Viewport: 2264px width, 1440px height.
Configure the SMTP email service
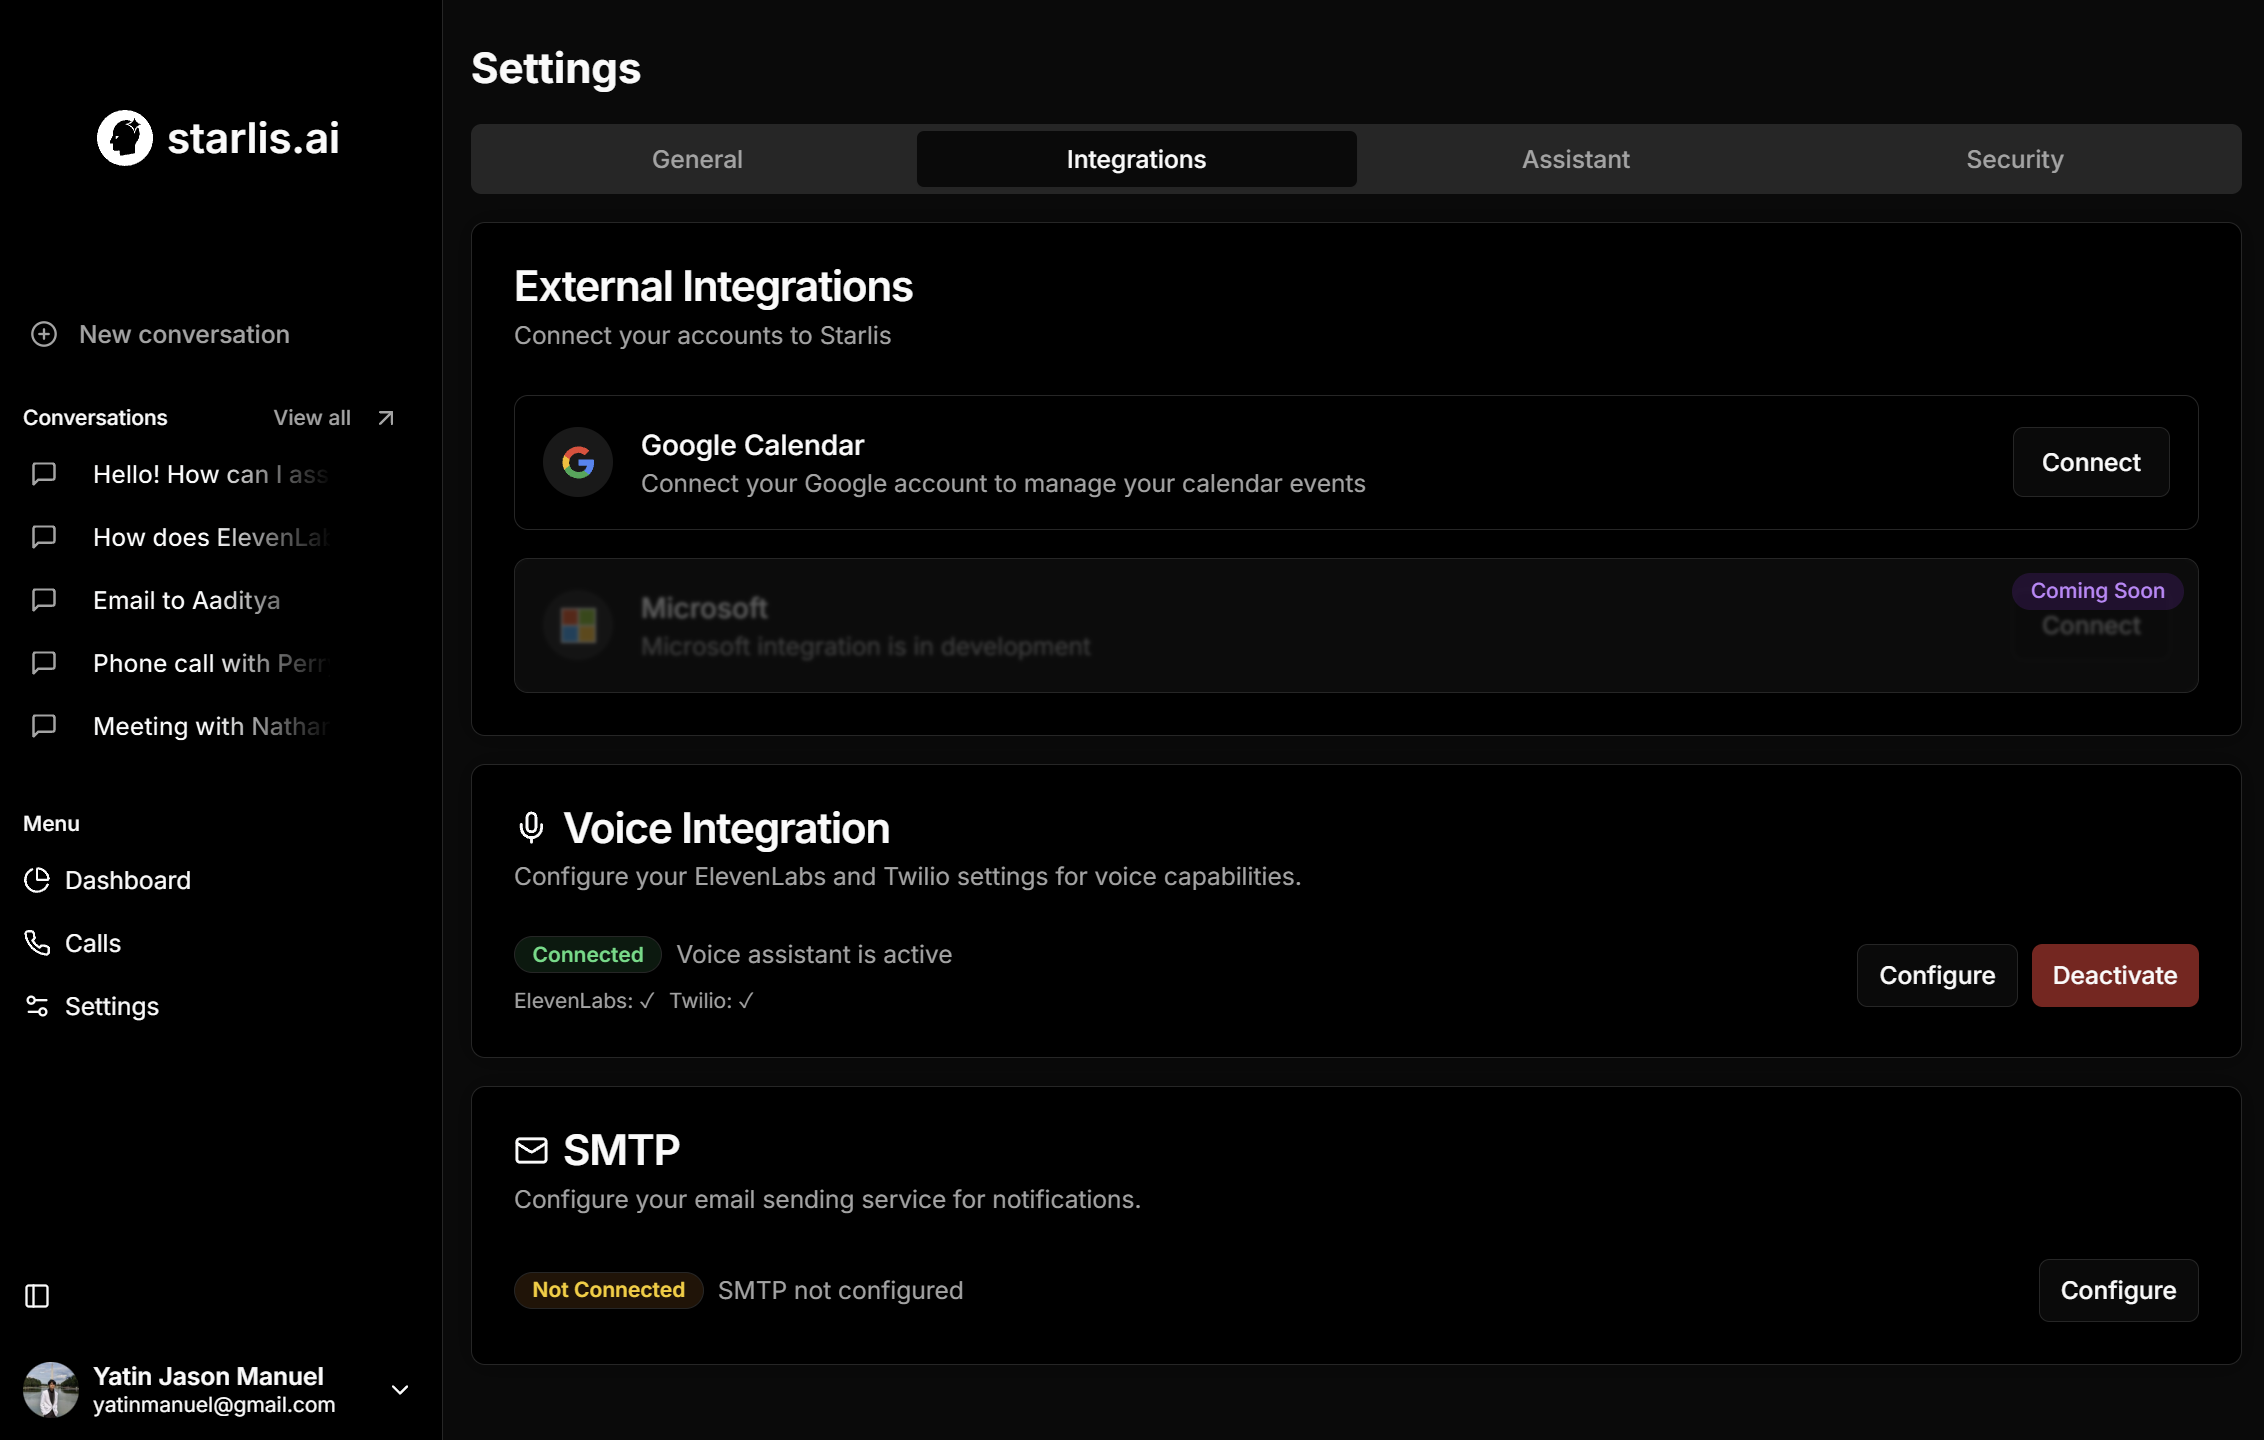2117,1290
